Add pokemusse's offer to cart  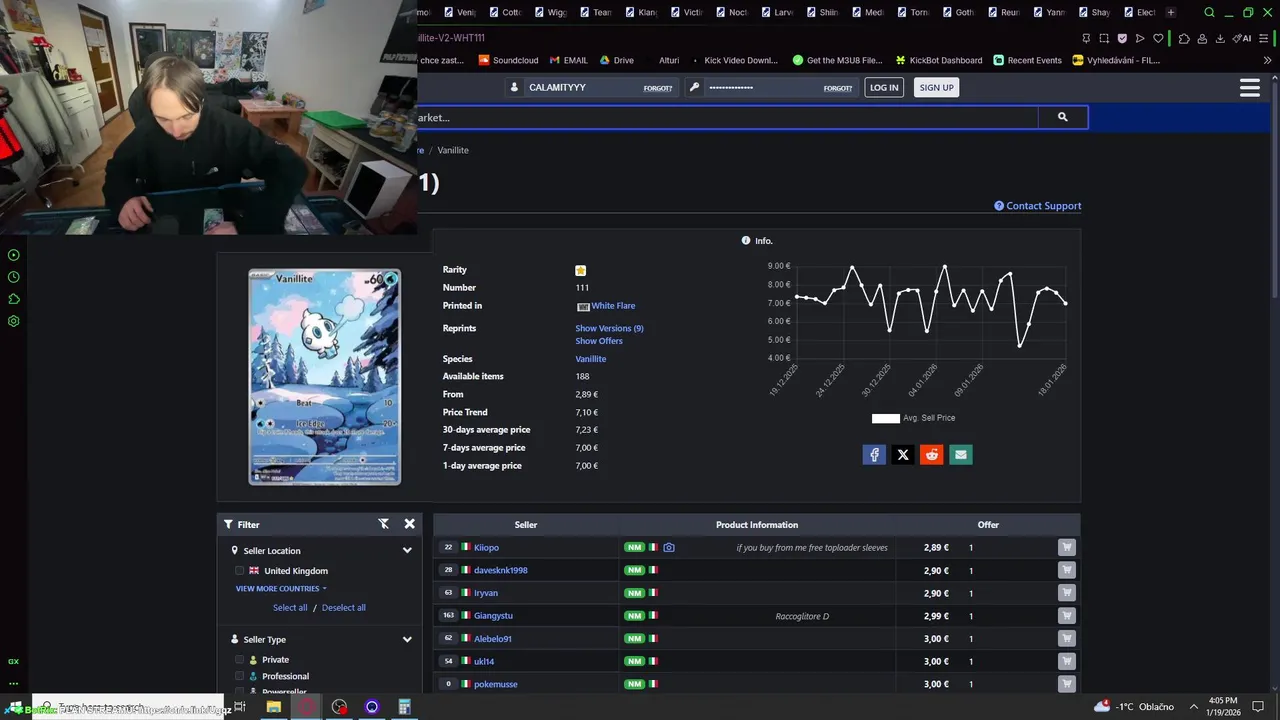[1067, 684]
